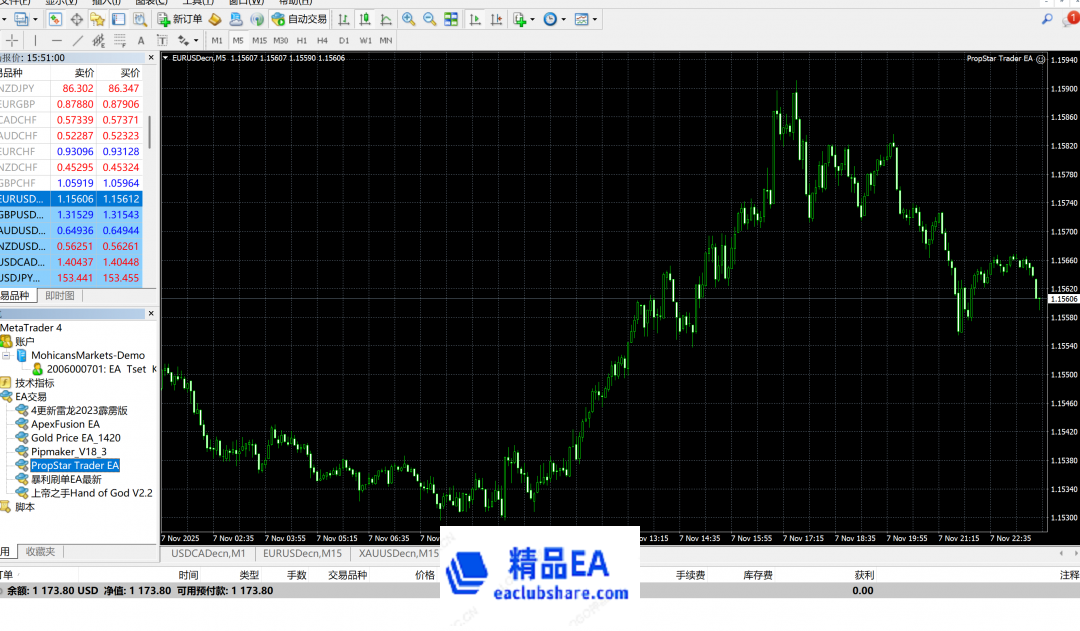Toggle the AutoTrading (自动交易) button
This screenshot has width=1080, height=631.
299,19
